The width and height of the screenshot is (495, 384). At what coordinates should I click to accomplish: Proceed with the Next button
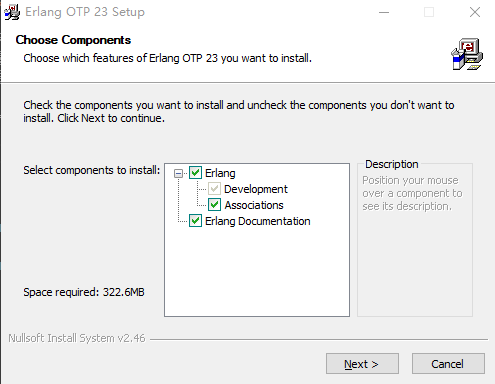tap(362, 364)
